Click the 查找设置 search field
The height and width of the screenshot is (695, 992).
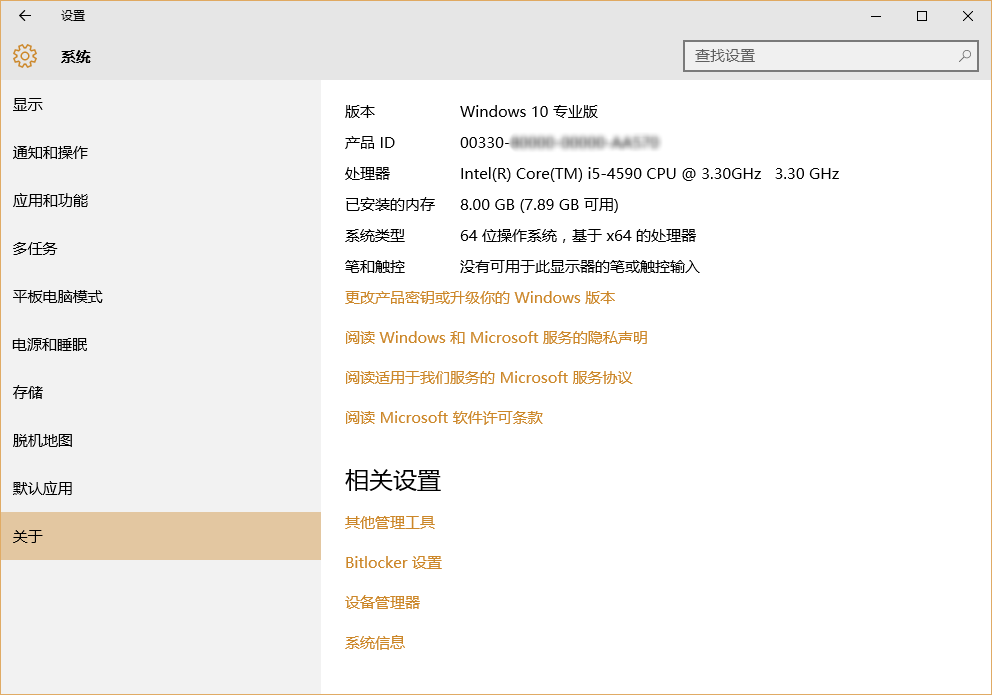tap(820, 56)
